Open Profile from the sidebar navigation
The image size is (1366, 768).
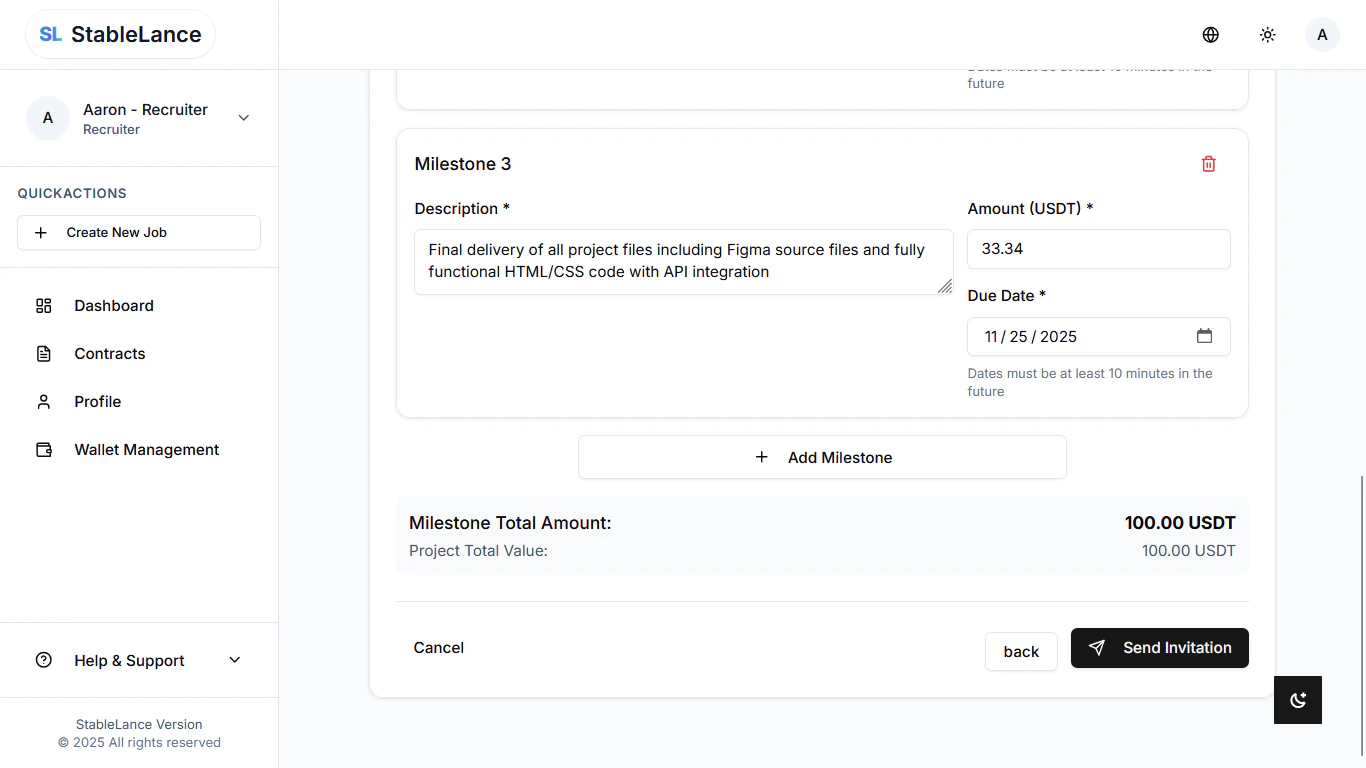click(96, 401)
